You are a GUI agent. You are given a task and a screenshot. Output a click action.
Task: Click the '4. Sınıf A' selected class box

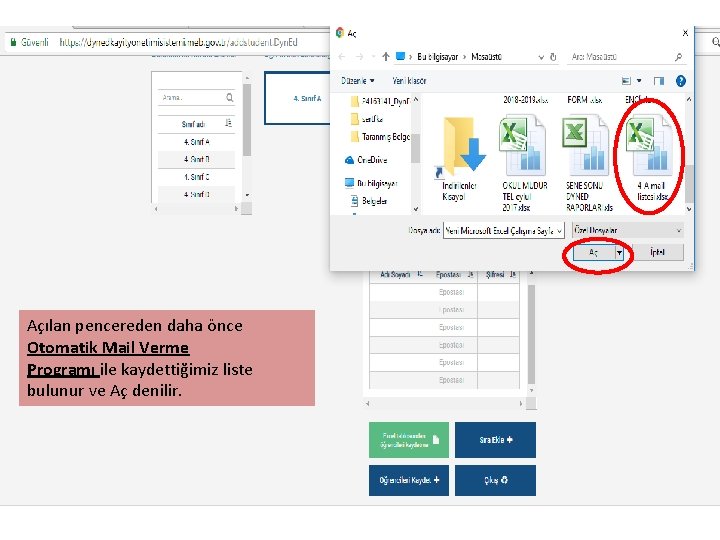click(x=298, y=98)
